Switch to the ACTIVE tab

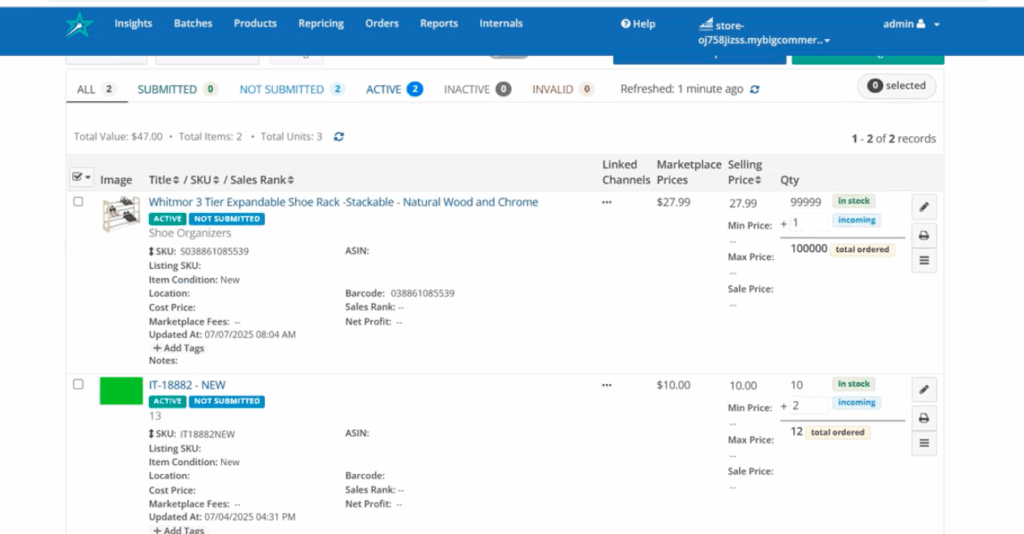coord(394,89)
